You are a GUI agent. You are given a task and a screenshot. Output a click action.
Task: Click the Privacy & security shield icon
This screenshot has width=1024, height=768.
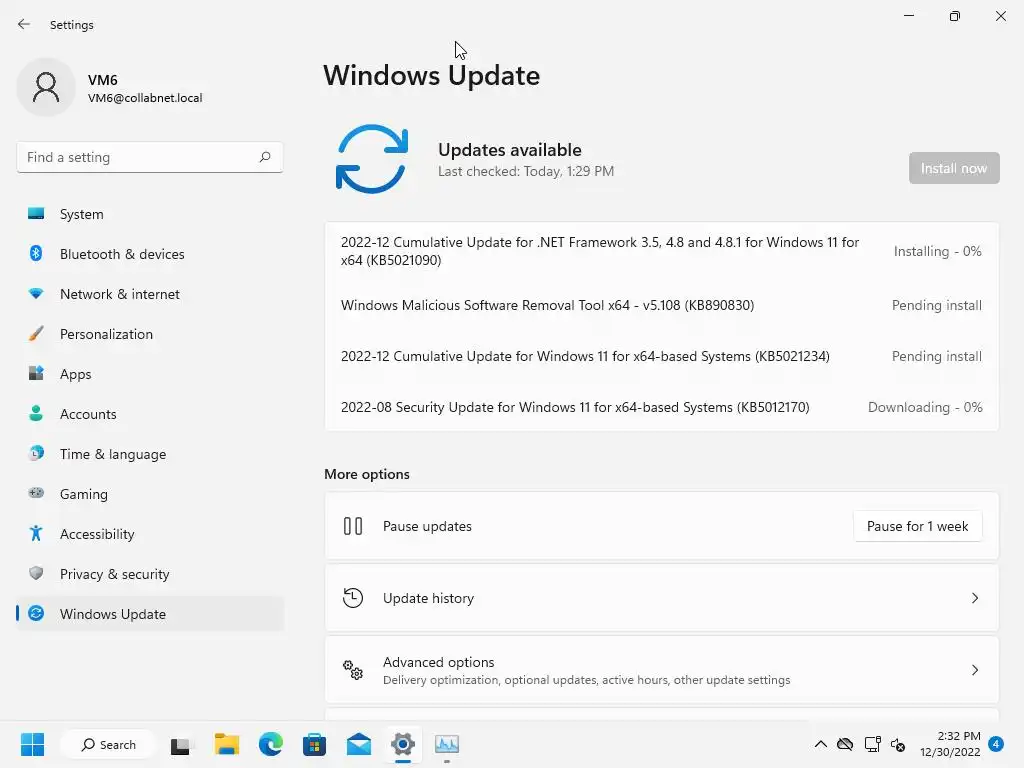tap(36, 573)
